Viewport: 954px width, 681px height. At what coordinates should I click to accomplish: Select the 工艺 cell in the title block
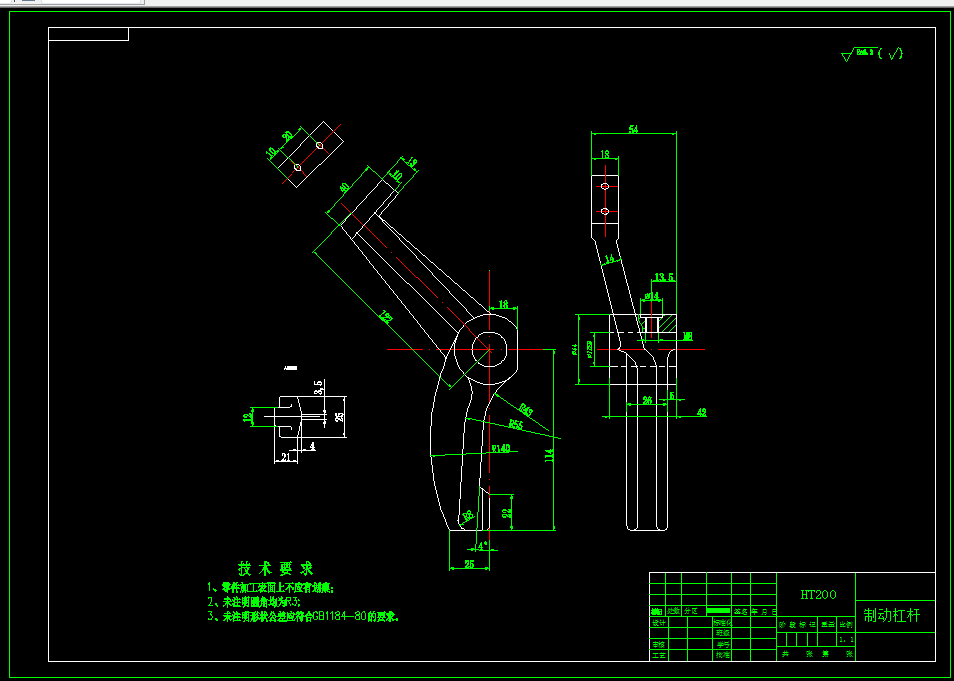point(659,655)
